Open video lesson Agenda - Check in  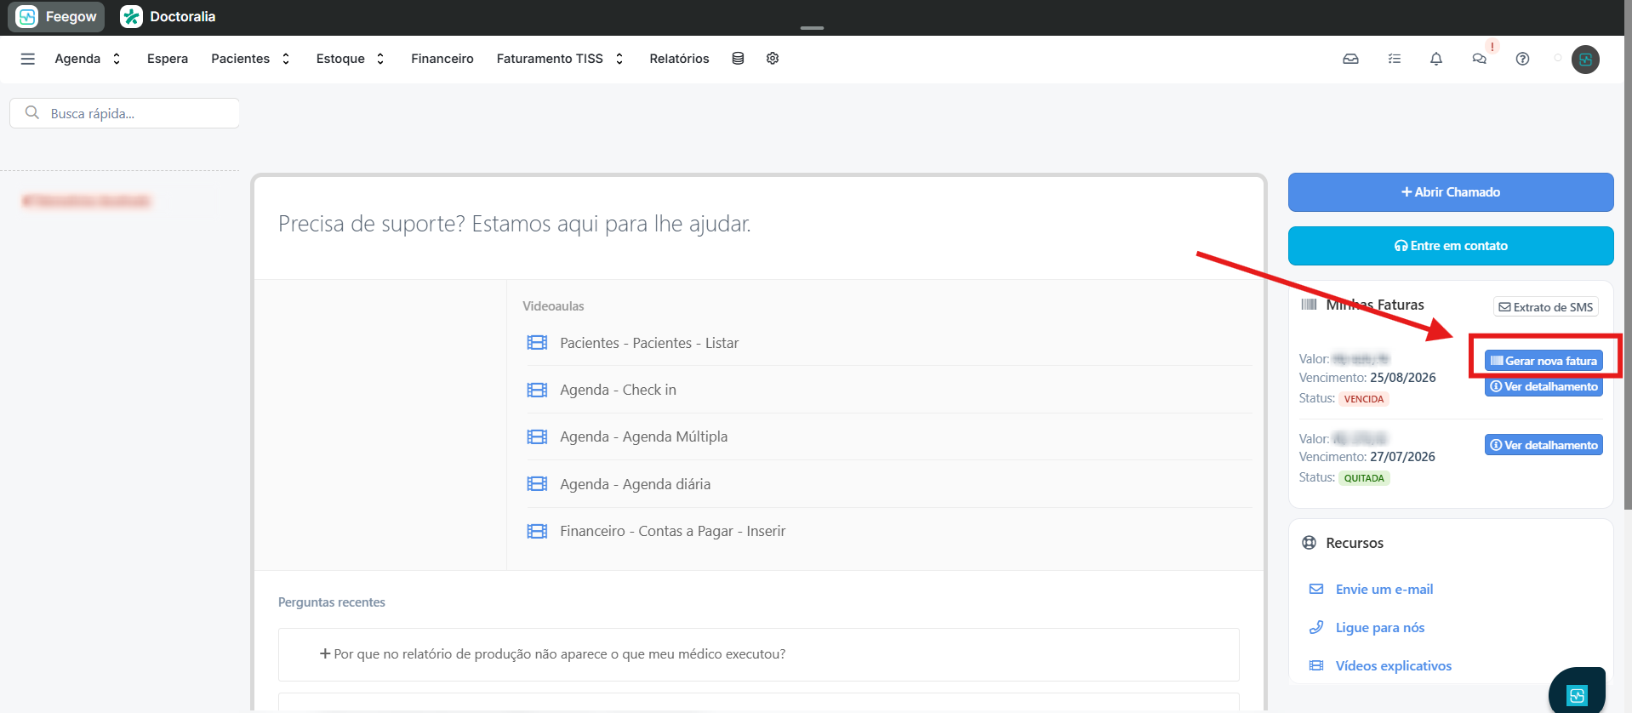tap(618, 390)
